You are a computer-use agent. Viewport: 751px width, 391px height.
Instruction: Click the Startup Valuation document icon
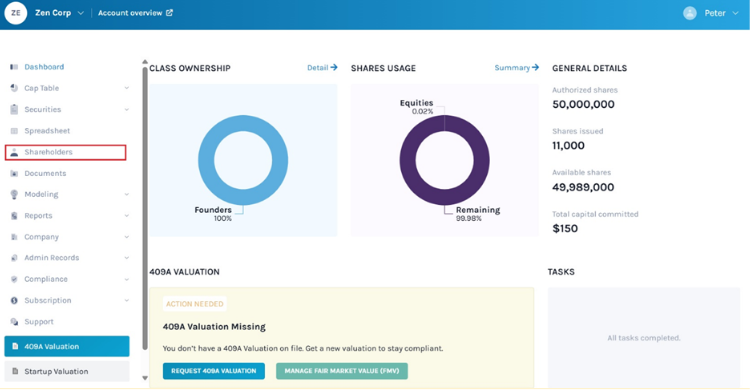tap(15, 371)
